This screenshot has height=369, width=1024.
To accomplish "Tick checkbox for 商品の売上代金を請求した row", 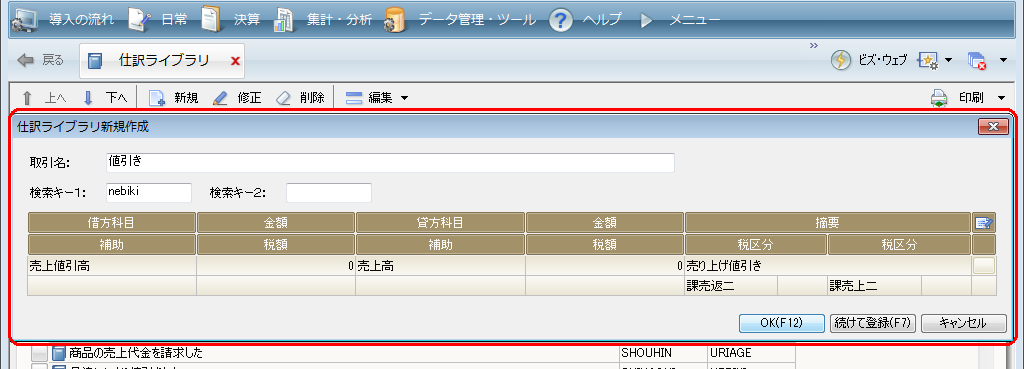I will point(40,353).
